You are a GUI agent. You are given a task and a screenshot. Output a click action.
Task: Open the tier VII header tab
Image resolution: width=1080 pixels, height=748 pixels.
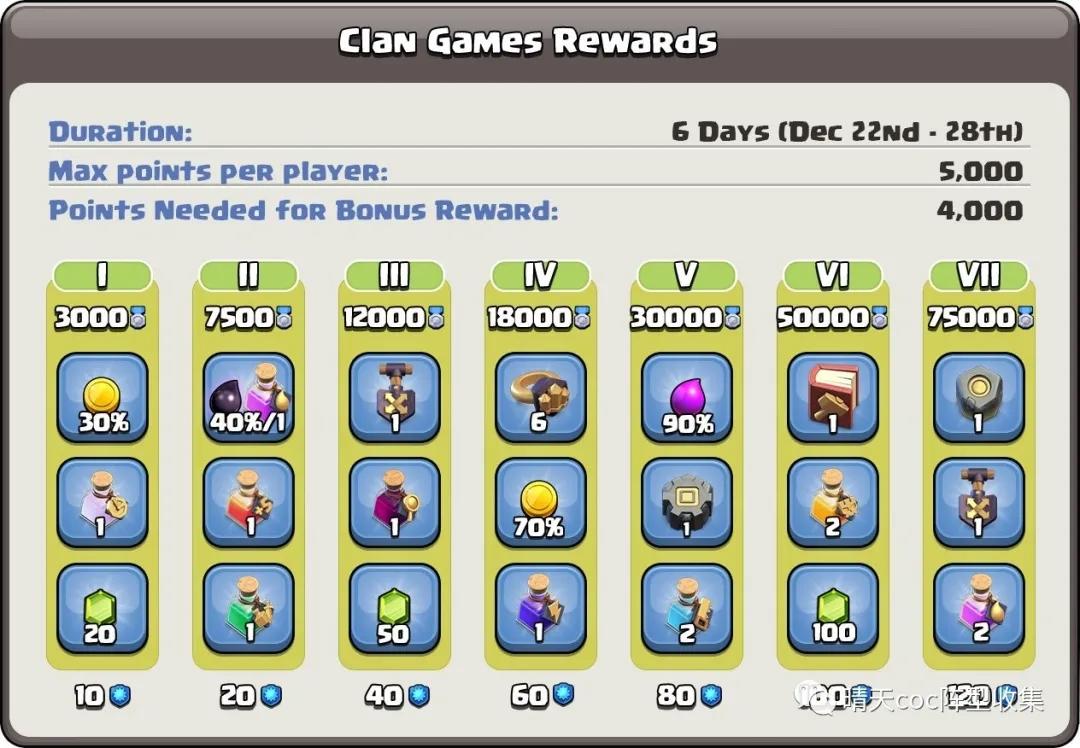pos(979,276)
